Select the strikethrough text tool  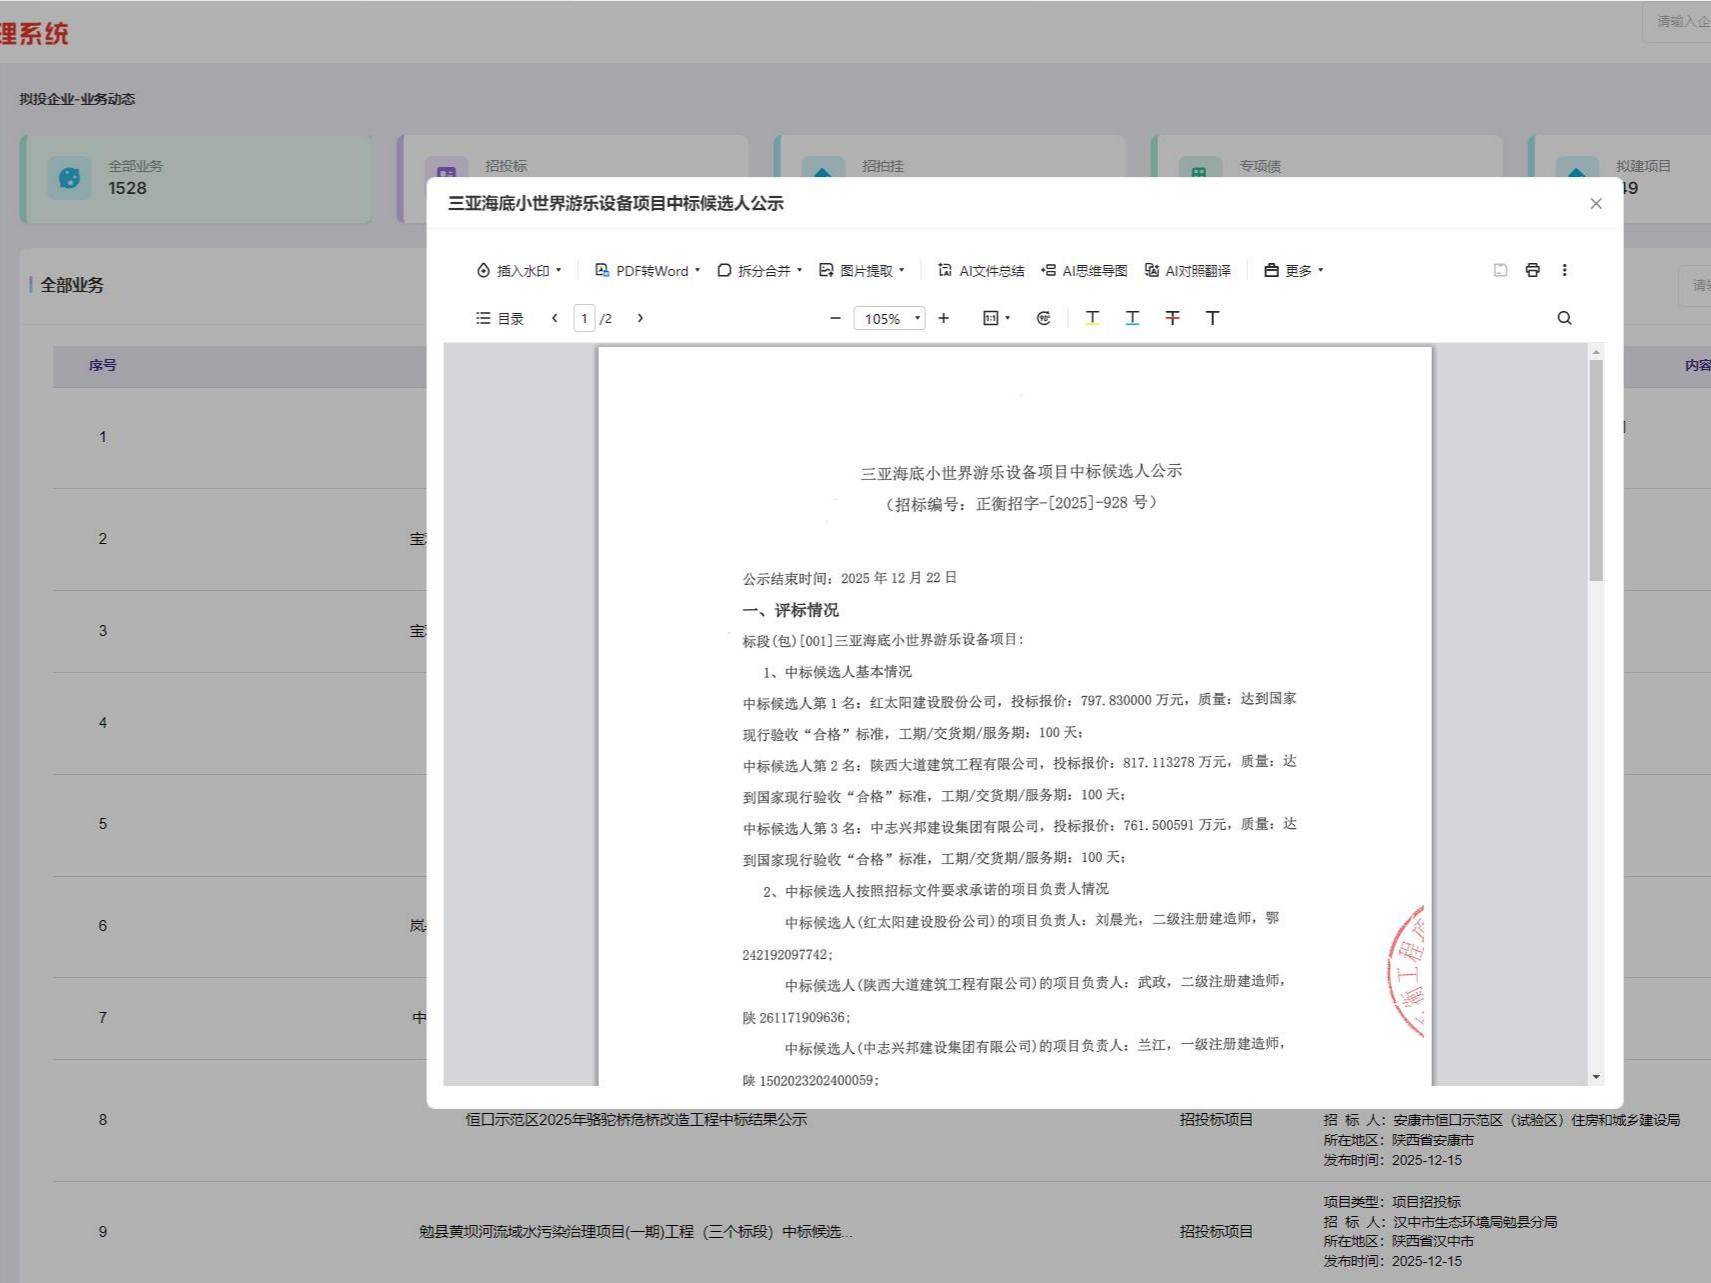click(1172, 318)
